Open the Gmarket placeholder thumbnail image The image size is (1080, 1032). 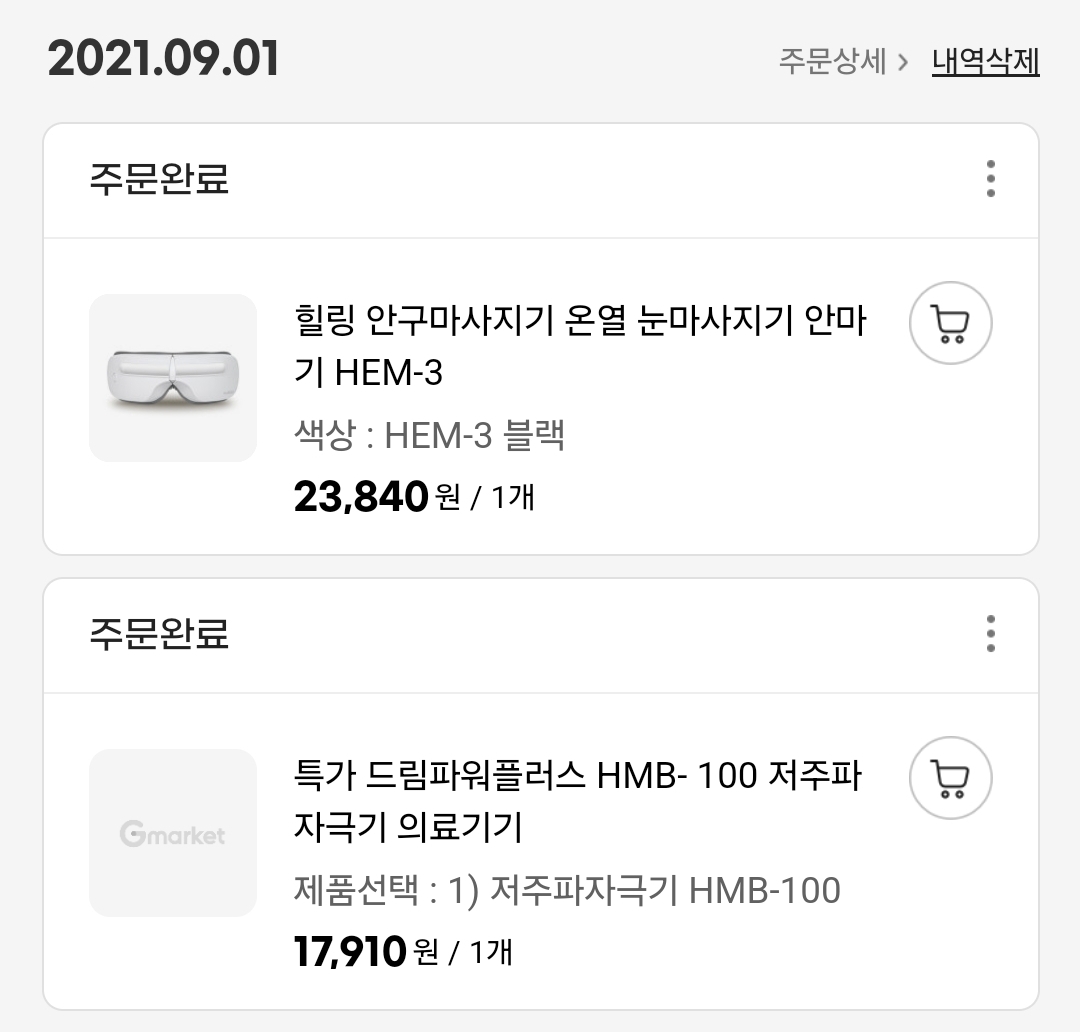click(173, 833)
